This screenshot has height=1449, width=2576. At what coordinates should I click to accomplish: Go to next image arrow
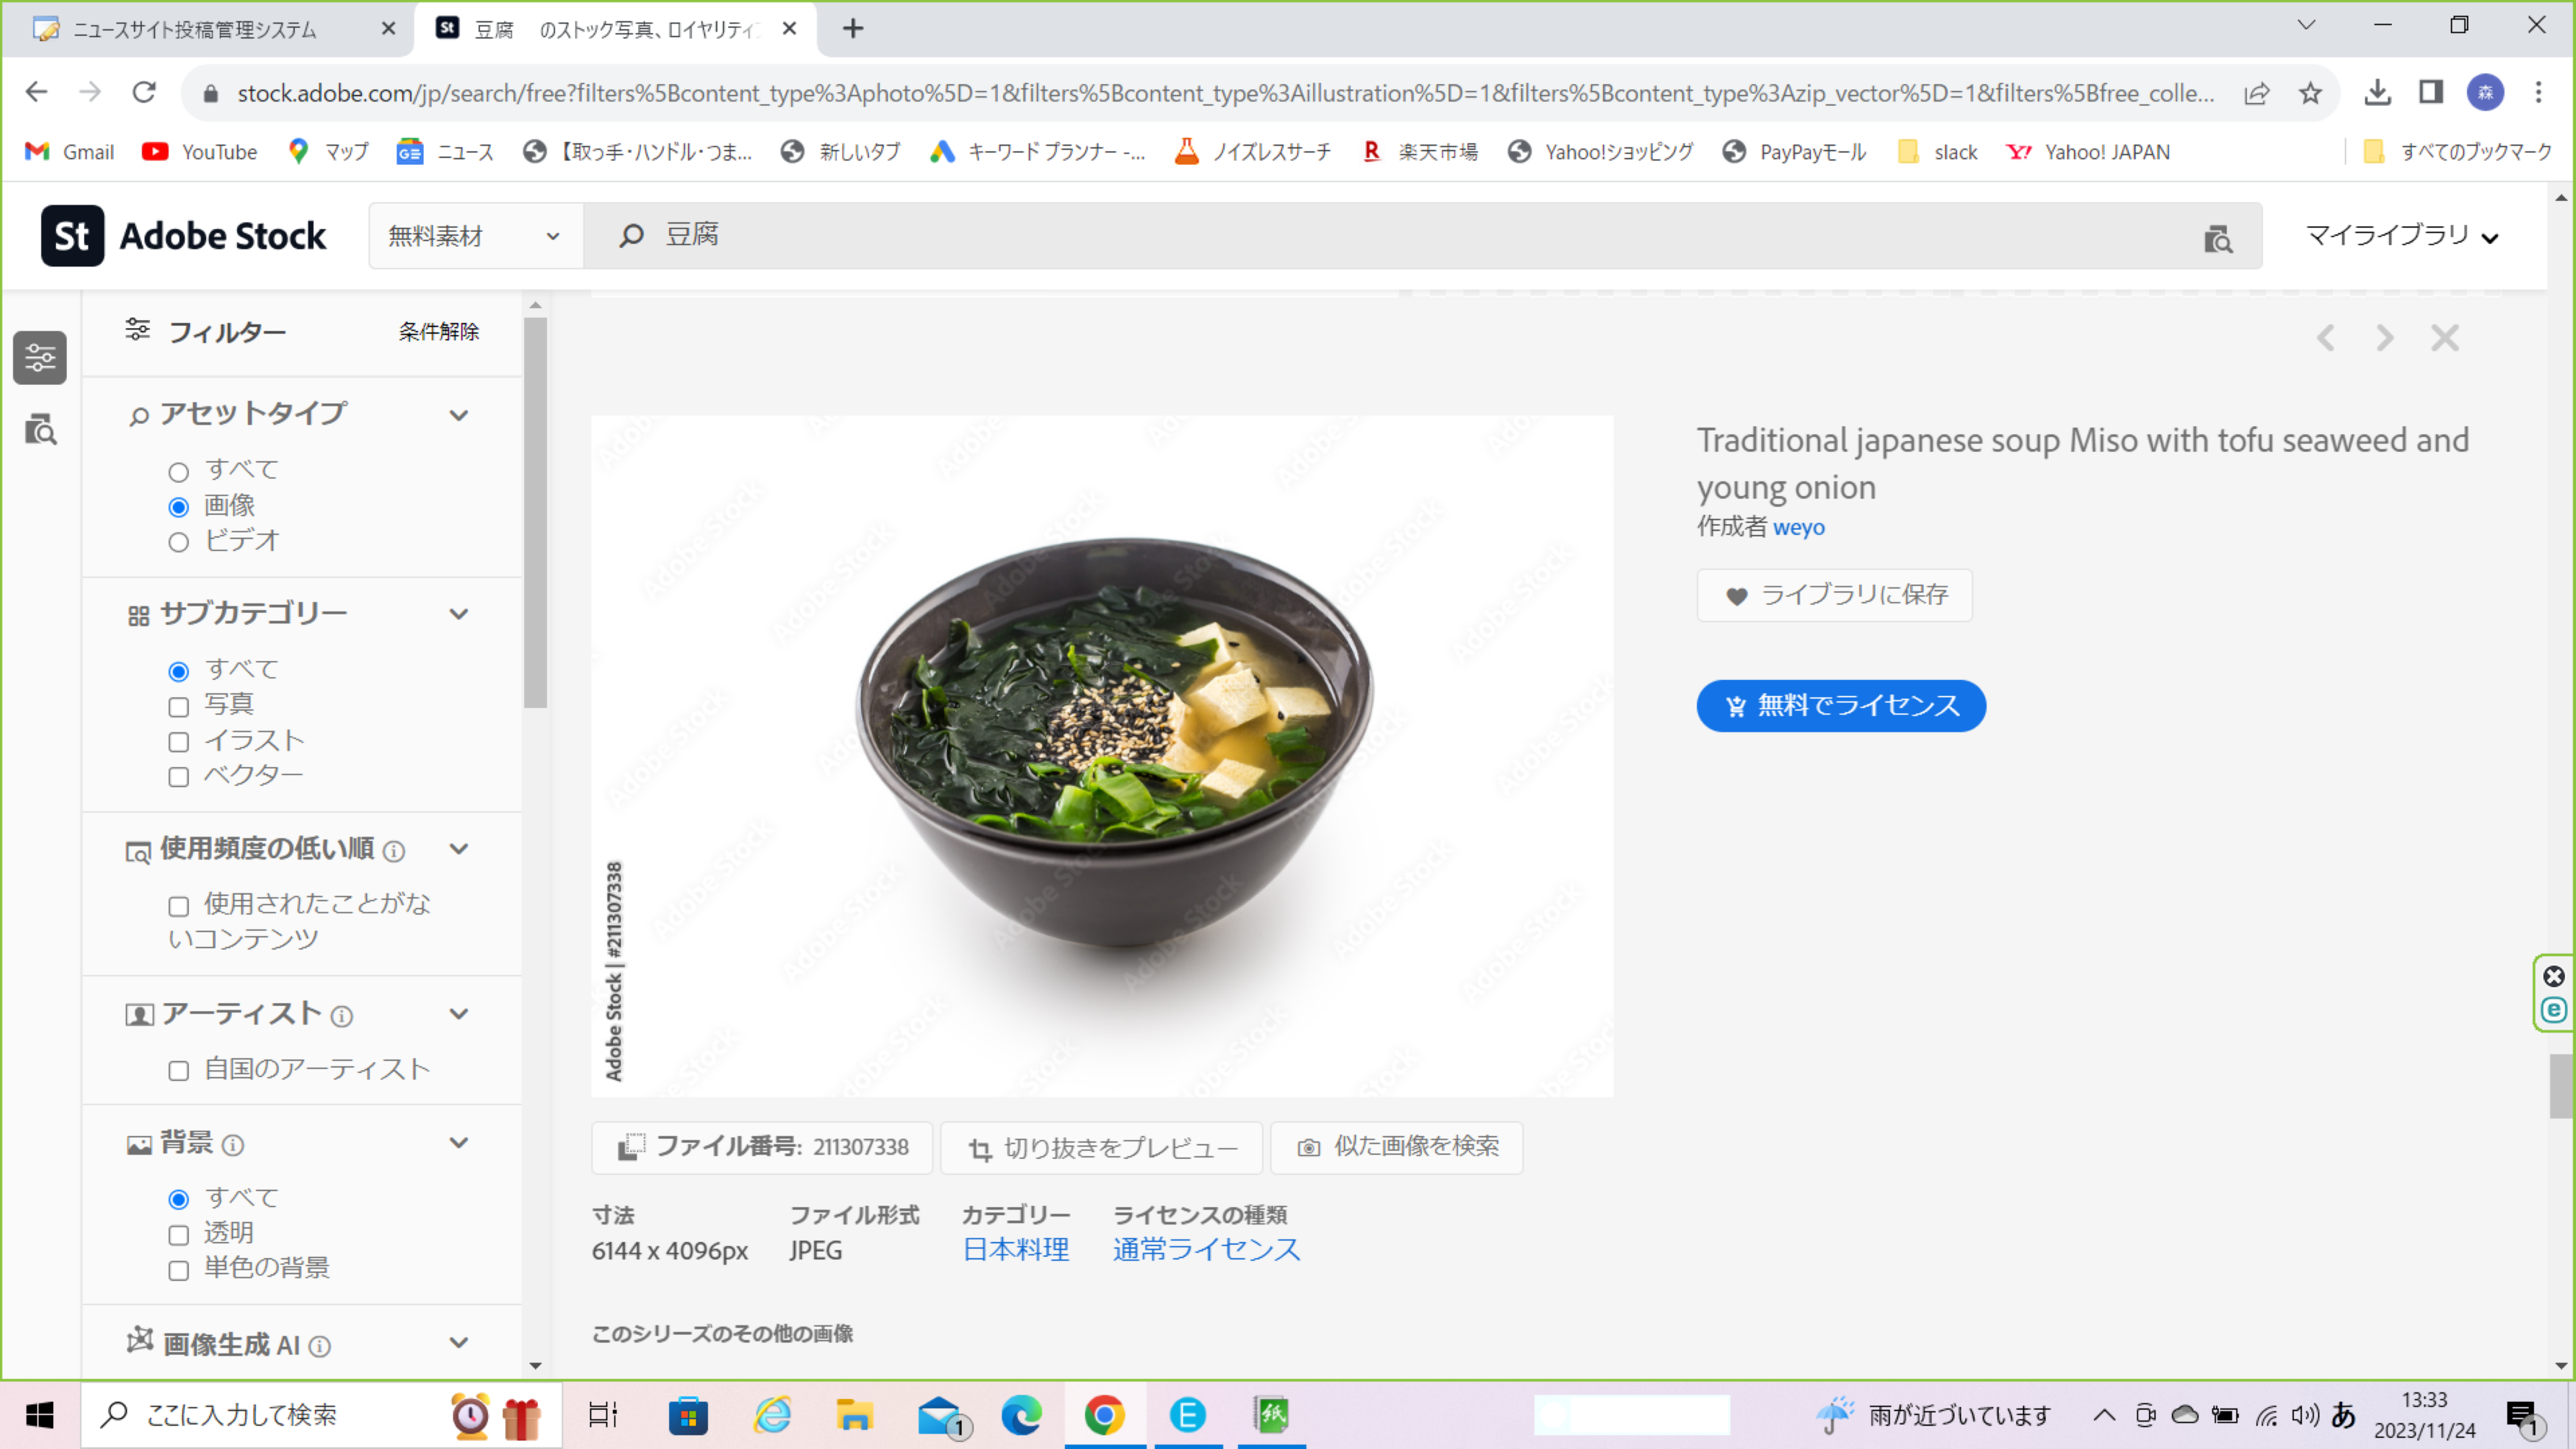[2385, 338]
